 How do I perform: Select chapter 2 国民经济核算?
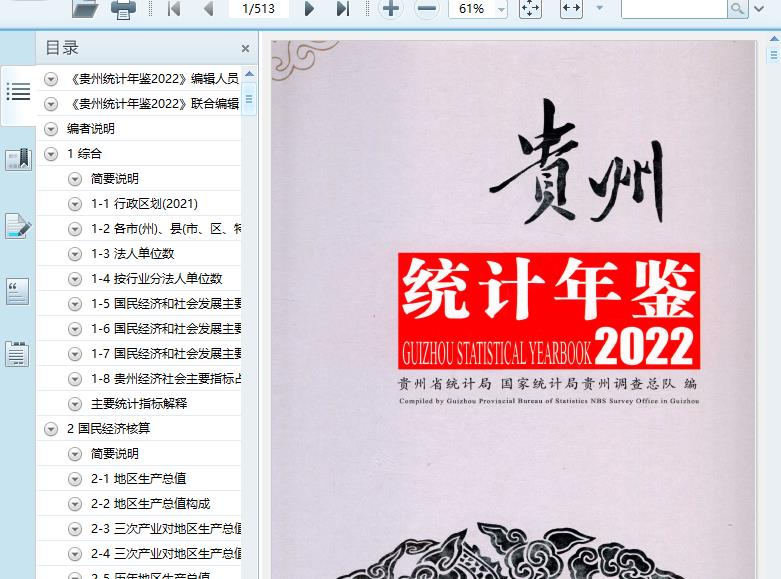pyautogui.click(x=109, y=429)
